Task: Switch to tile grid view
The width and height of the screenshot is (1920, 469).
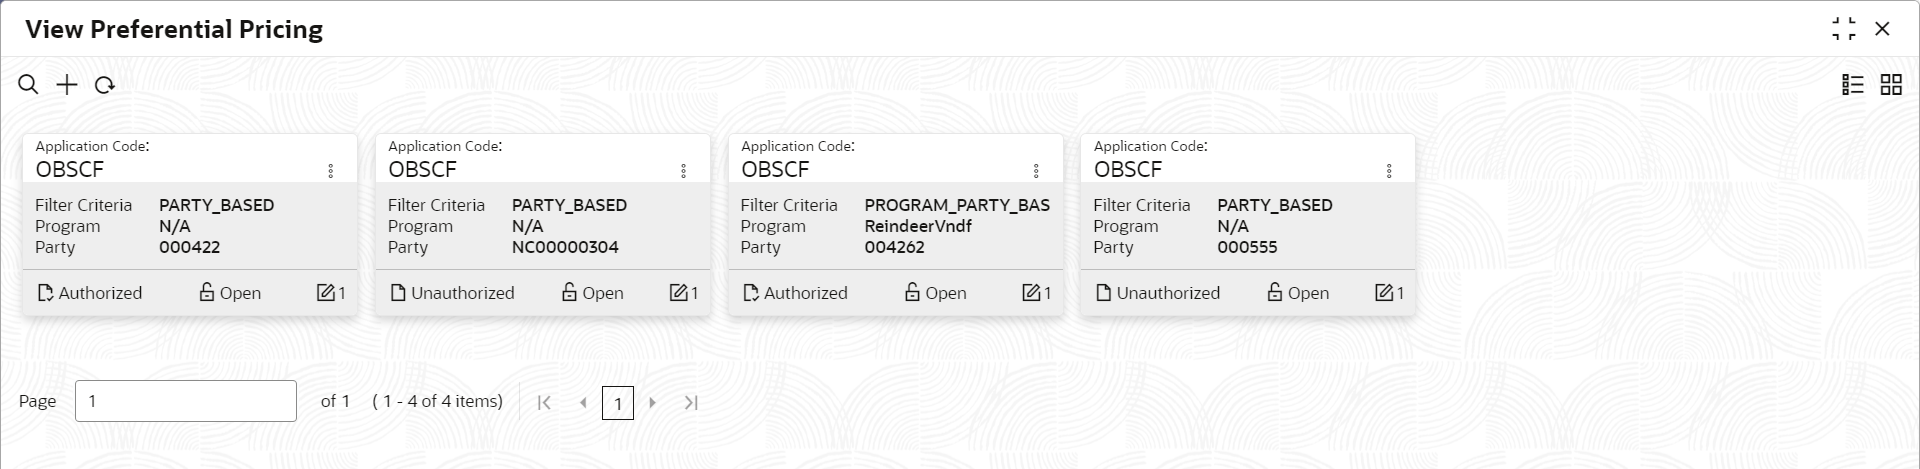Action: pyautogui.click(x=1891, y=85)
